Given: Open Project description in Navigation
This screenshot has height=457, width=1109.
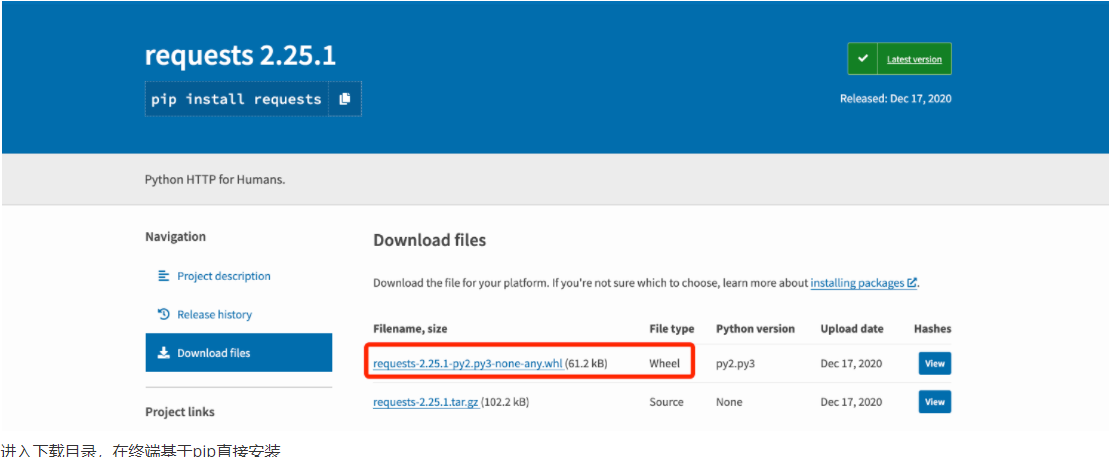Looking at the screenshot, I should click(x=223, y=276).
